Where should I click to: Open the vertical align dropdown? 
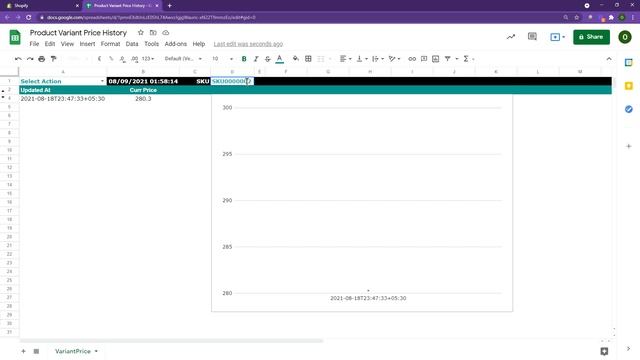[x=362, y=59]
